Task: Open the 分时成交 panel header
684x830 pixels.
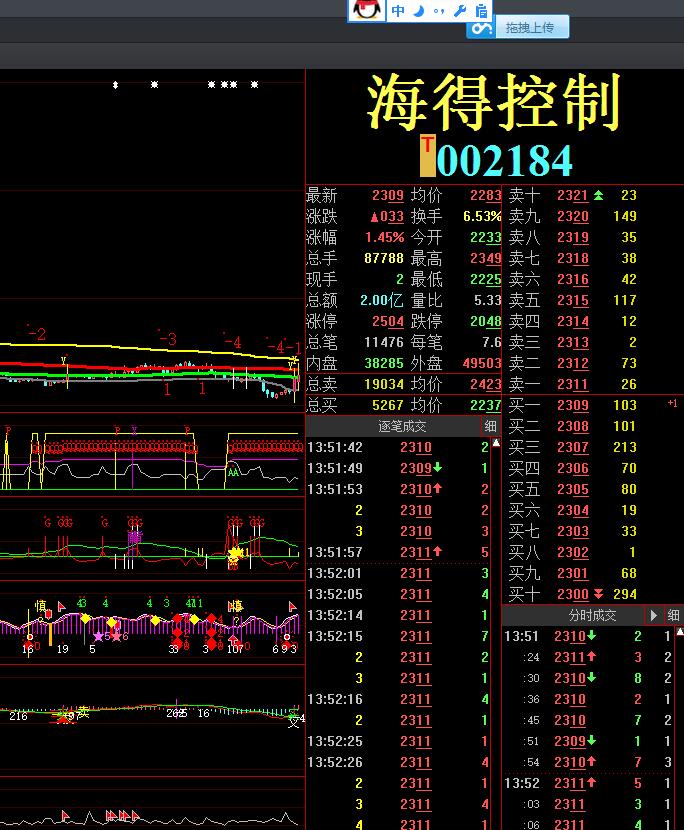Action: coord(592,615)
